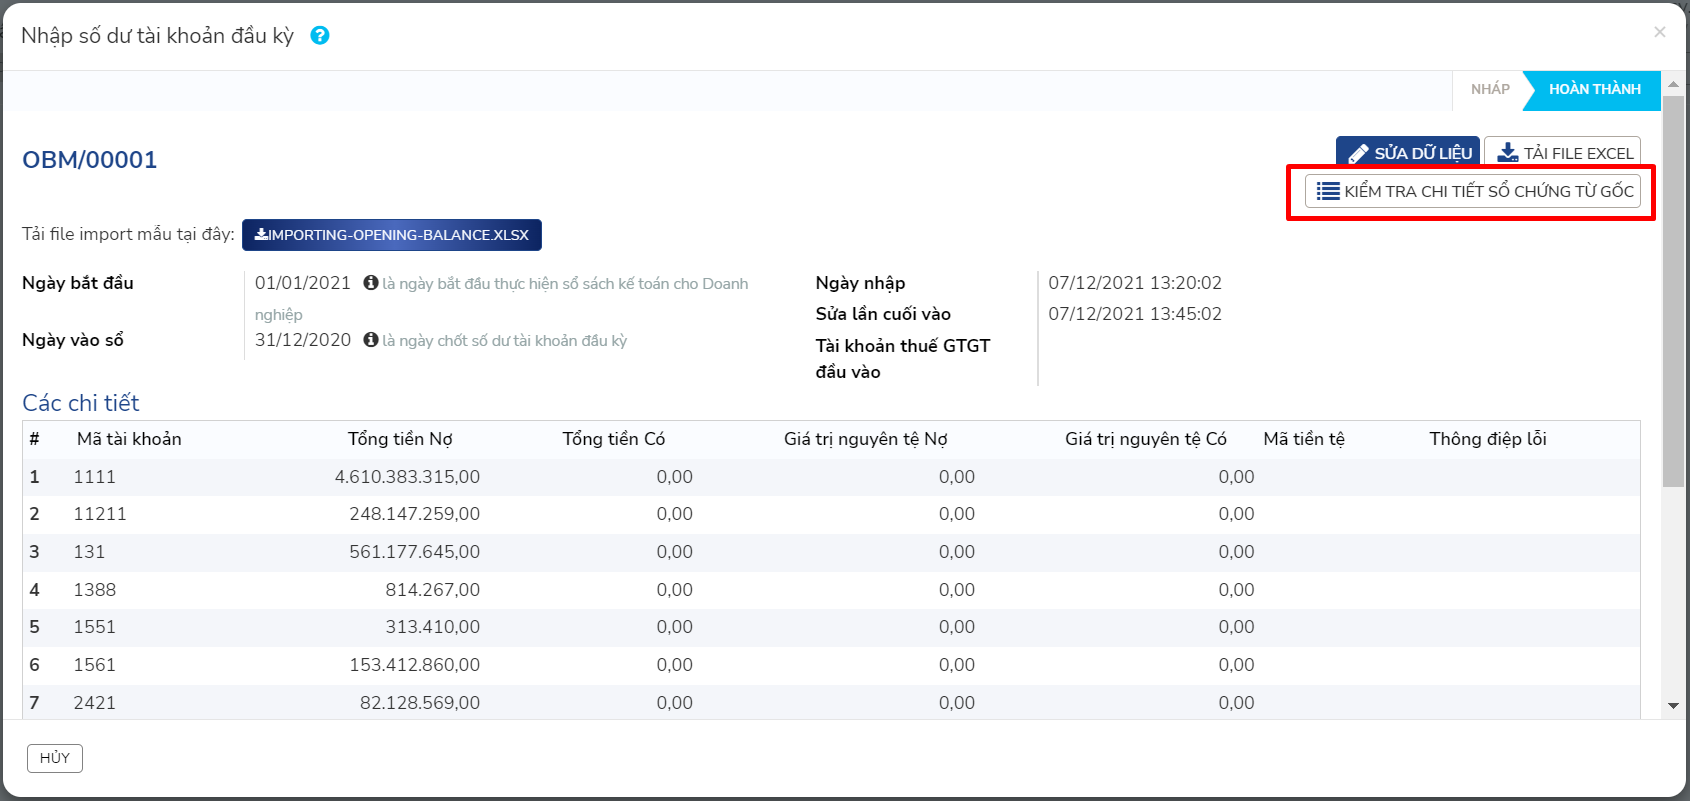1690x801 pixels.
Task: Click Mã tiền tệ column header
Action: [1304, 439]
